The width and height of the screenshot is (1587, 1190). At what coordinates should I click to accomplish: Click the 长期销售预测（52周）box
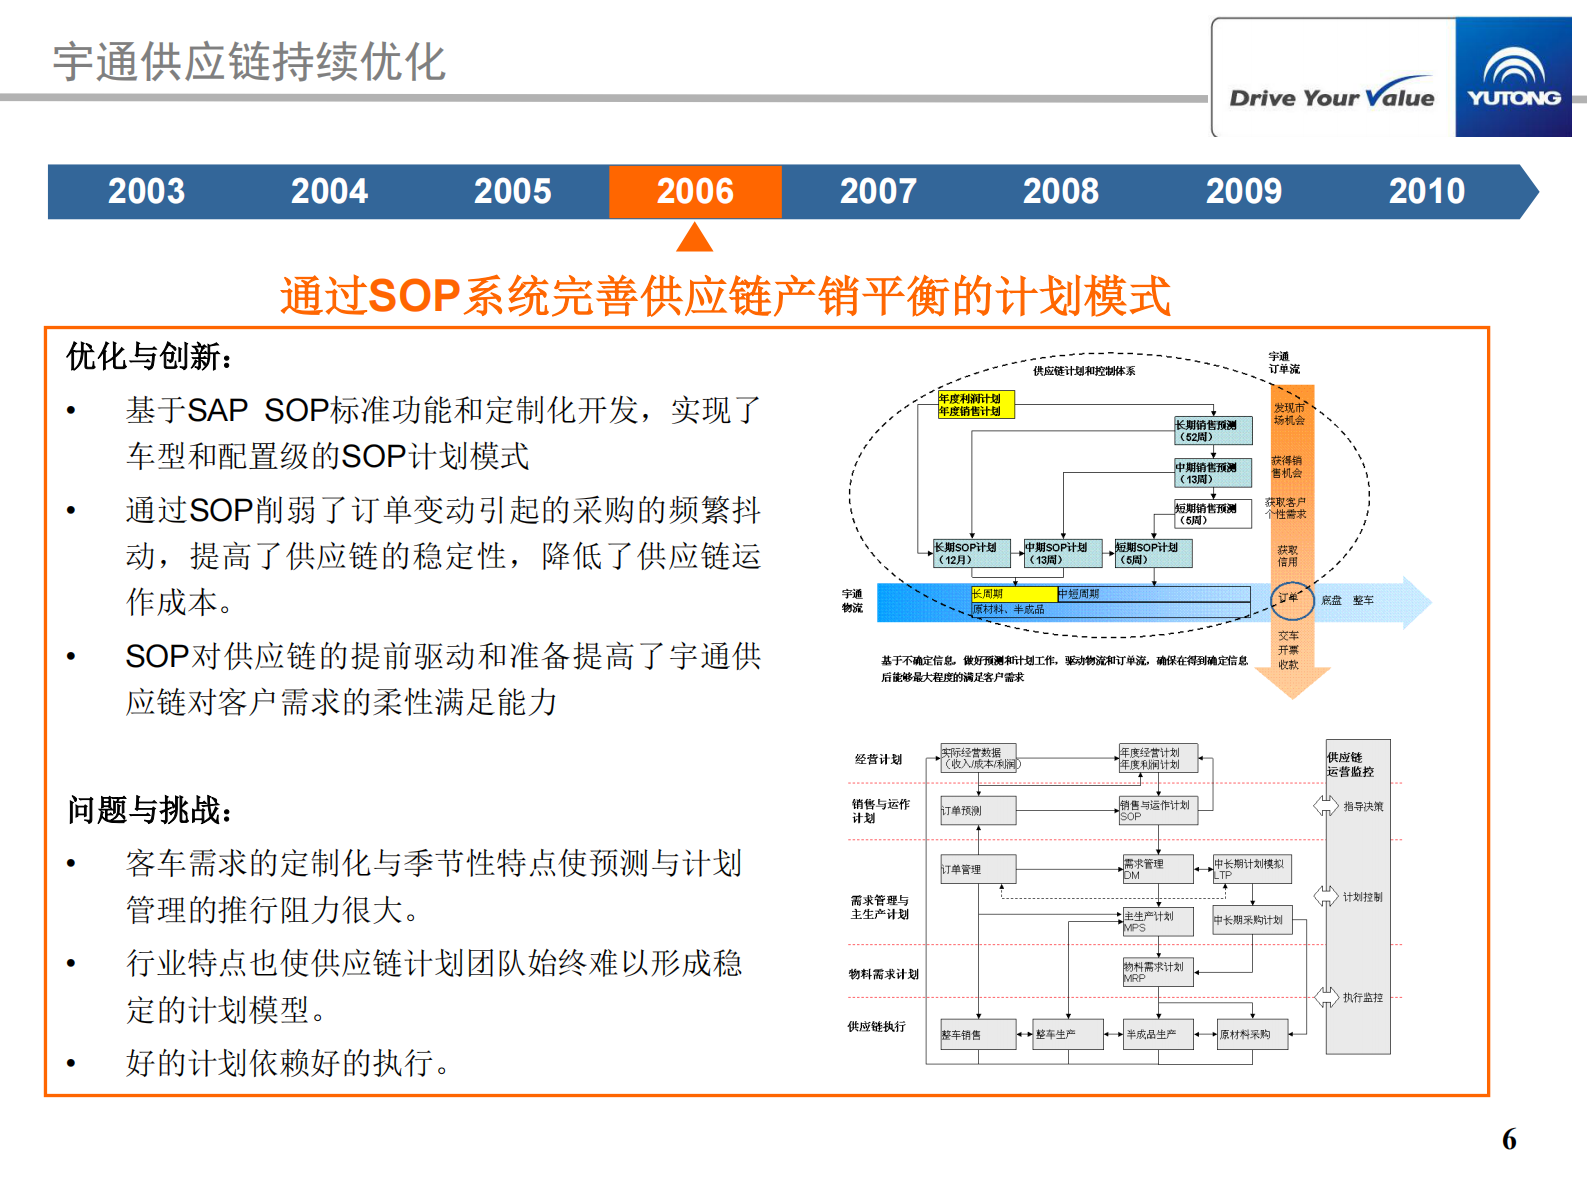pyautogui.click(x=1213, y=431)
